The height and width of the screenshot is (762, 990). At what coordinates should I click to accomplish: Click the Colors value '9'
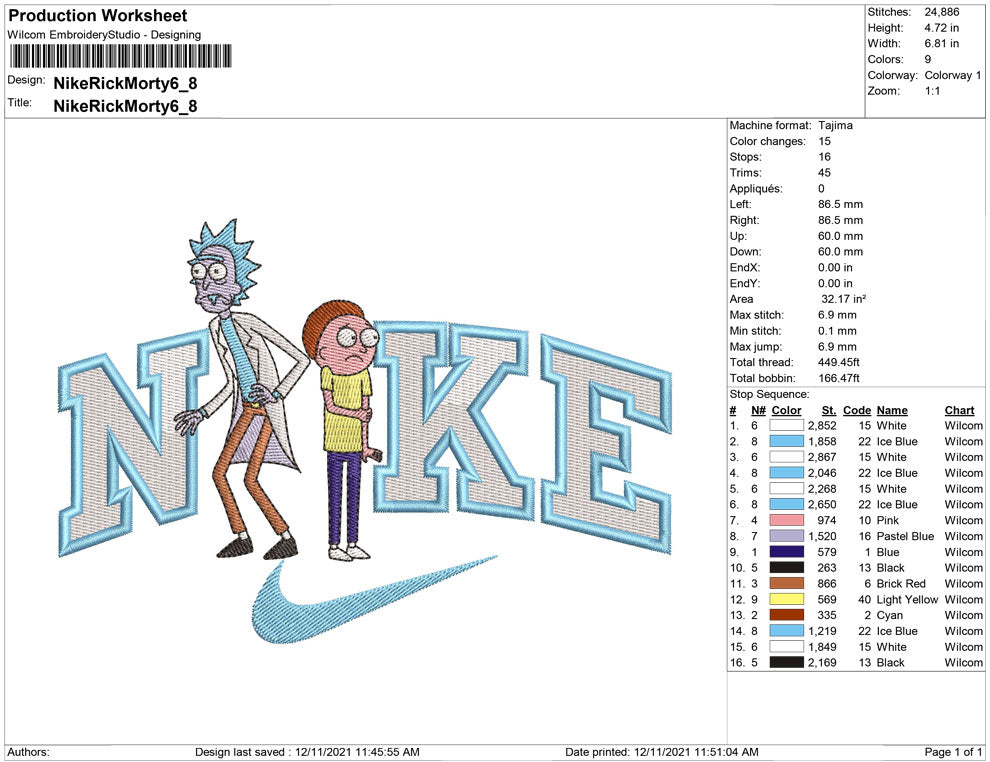[x=927, y=59]
